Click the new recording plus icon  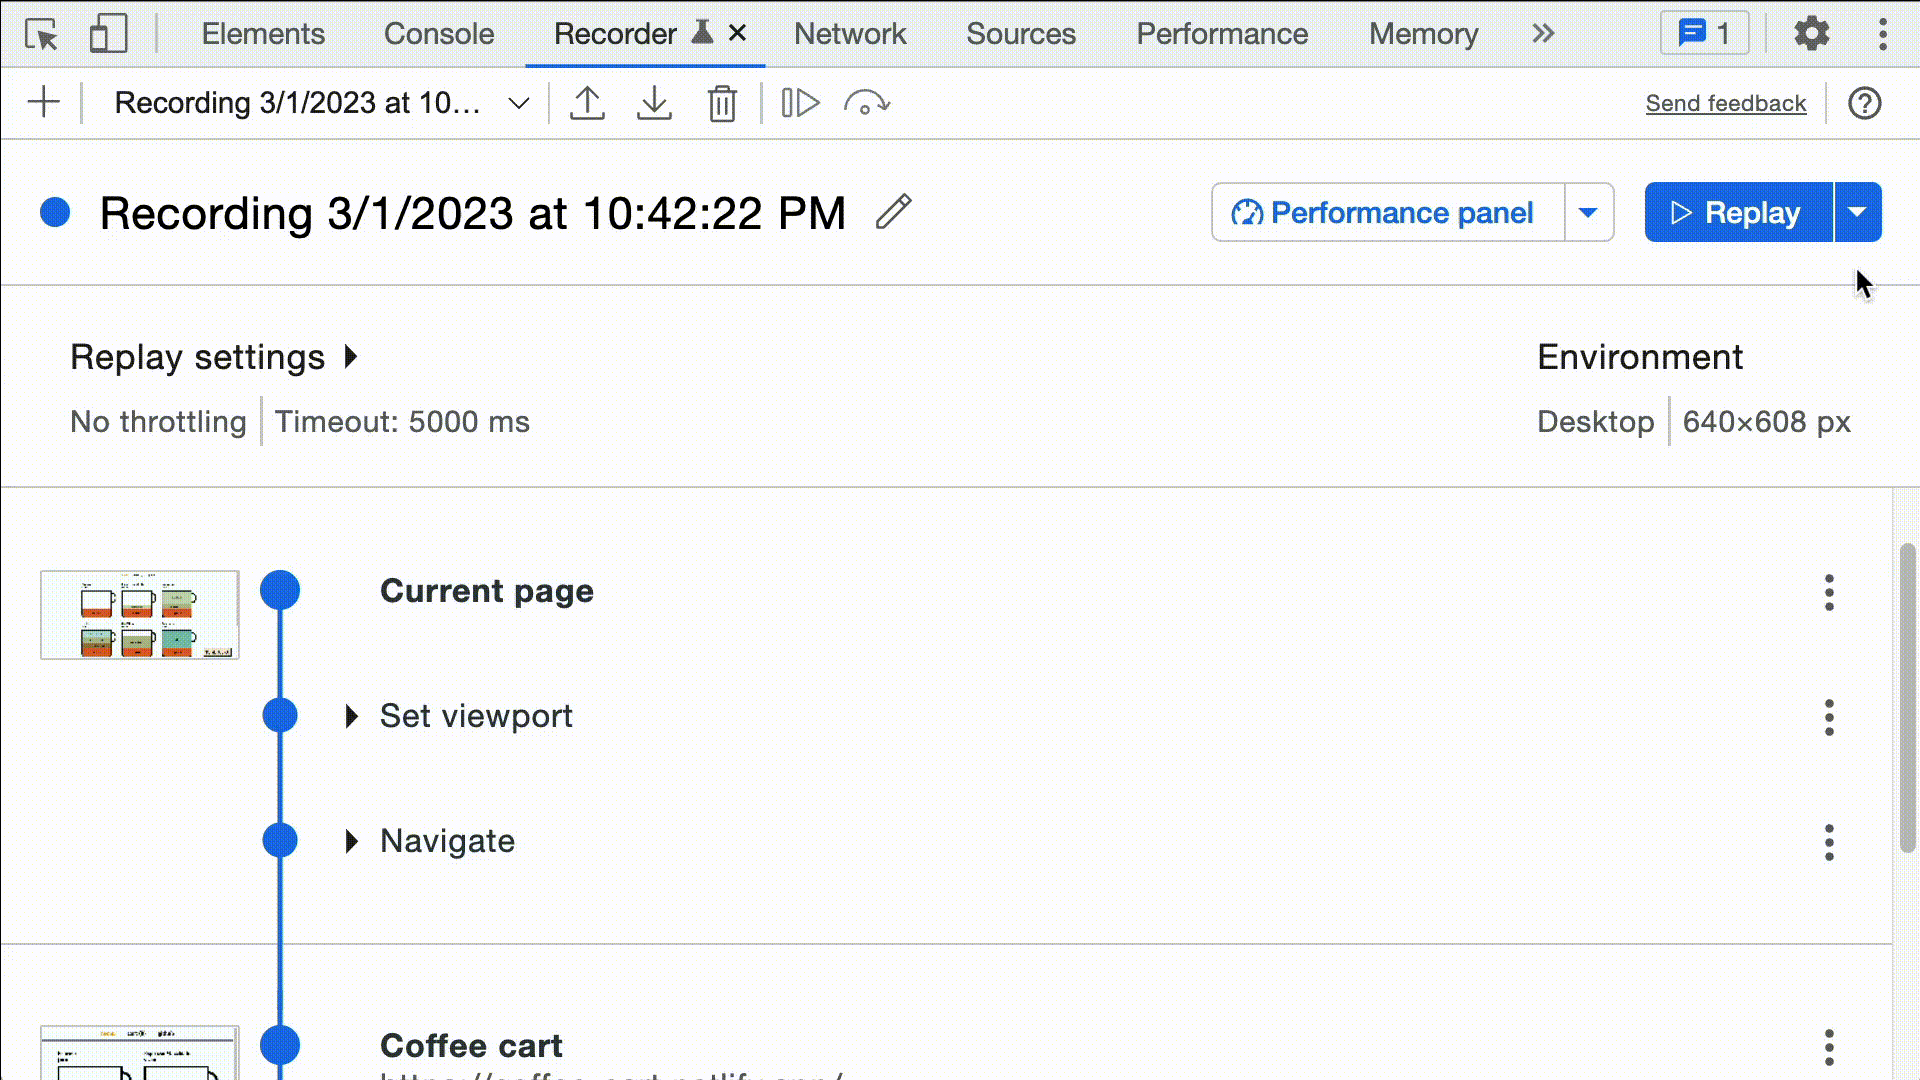[x=44, y=103]
